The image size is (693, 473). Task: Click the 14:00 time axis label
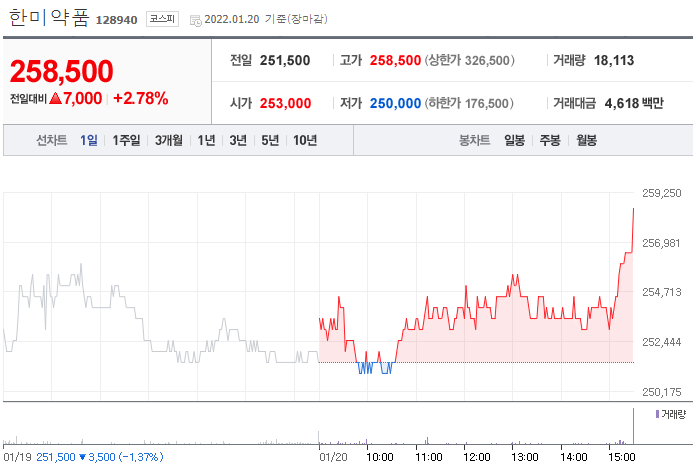pyautogui.click(x=574, y=457)
